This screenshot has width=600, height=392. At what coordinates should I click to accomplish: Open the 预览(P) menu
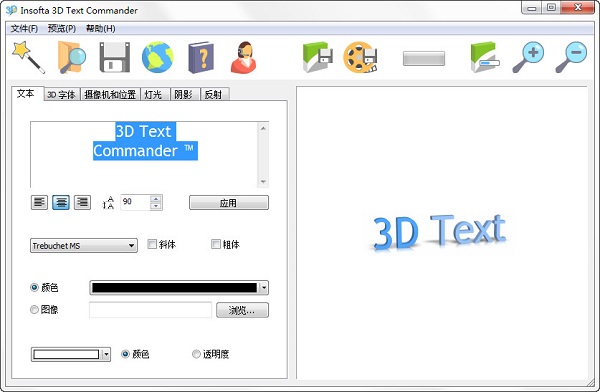coord(62,28)
